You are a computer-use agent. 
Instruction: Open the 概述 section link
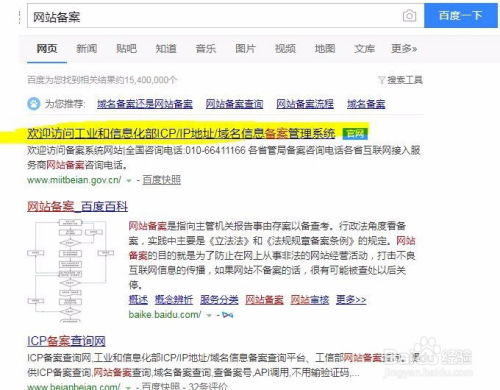tap(138, 300)
